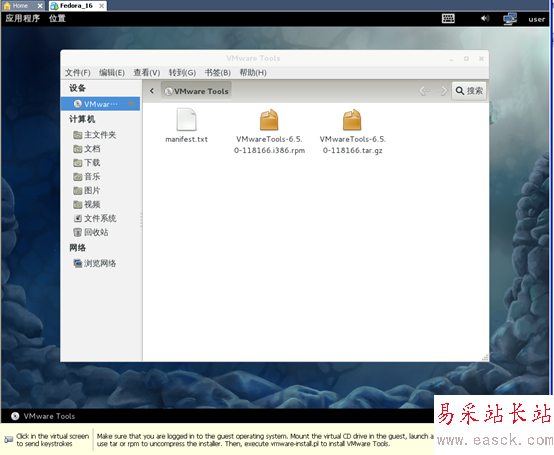This screenshot has height=455, width=554.
Task: Click the network connection icon in panel
Action: coord(510,19)
